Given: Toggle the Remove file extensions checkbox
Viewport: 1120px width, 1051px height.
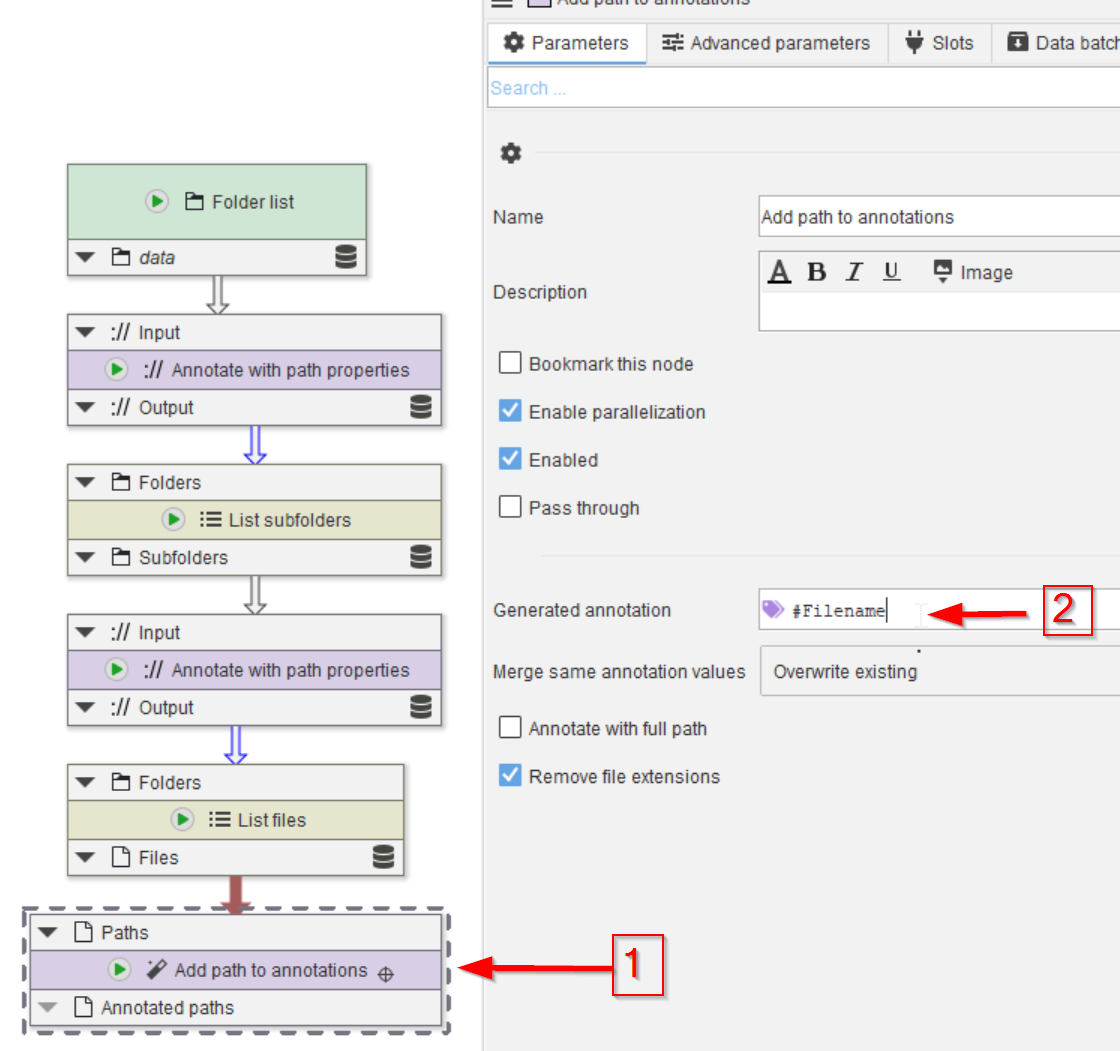Looking at the screenshot, I should (510, 776).
